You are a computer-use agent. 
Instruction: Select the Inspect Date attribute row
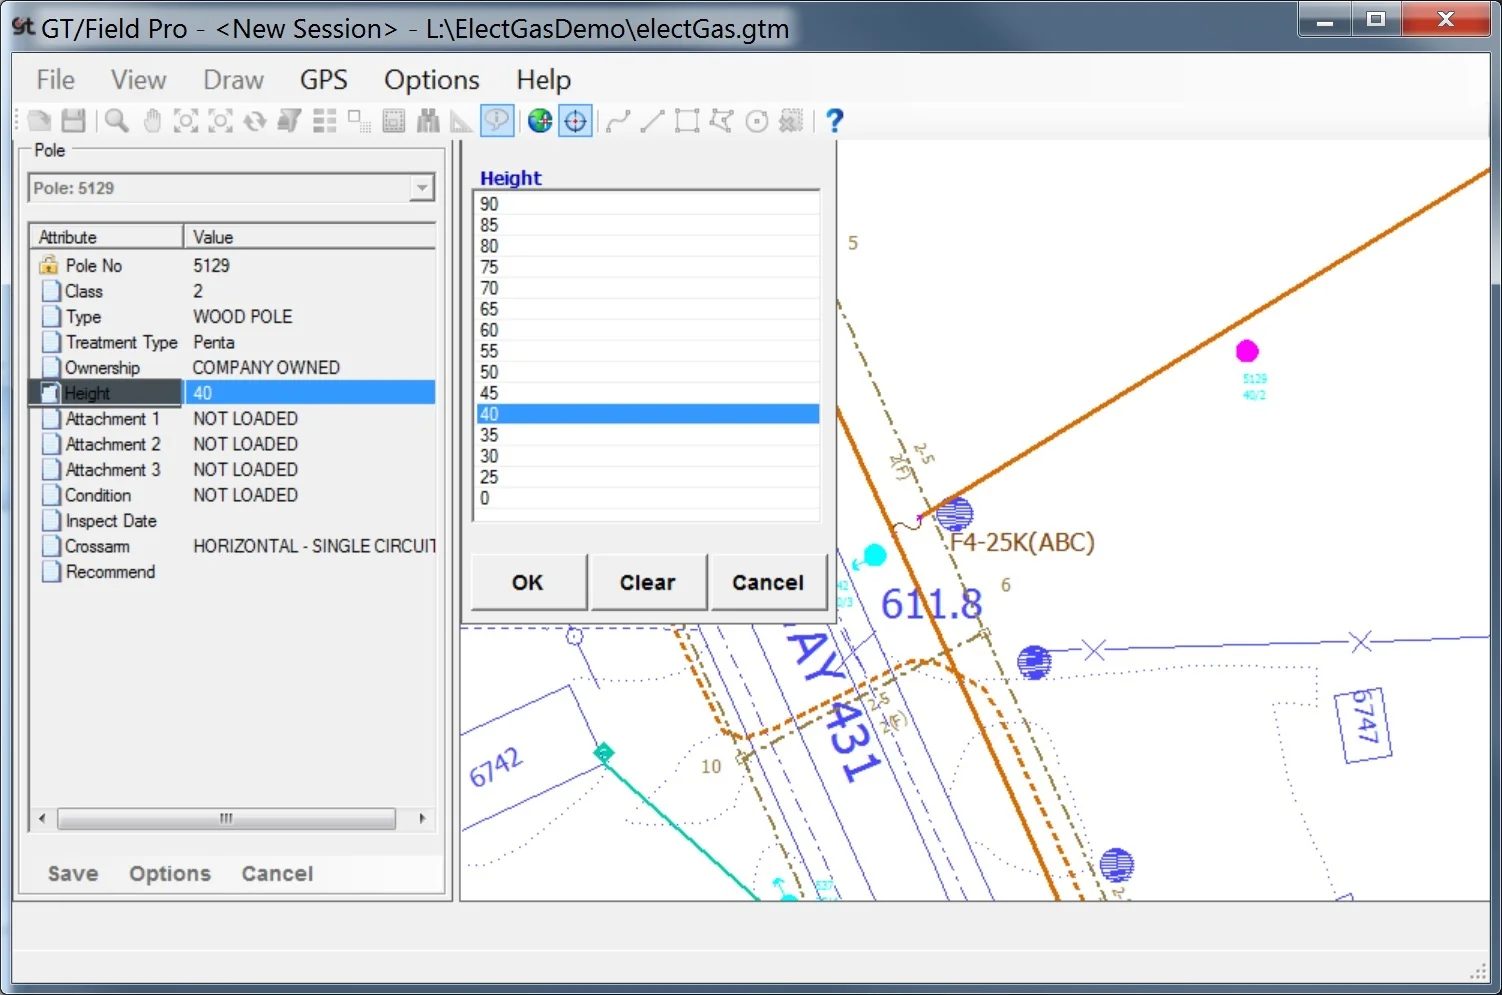click(x=233, y=521)
